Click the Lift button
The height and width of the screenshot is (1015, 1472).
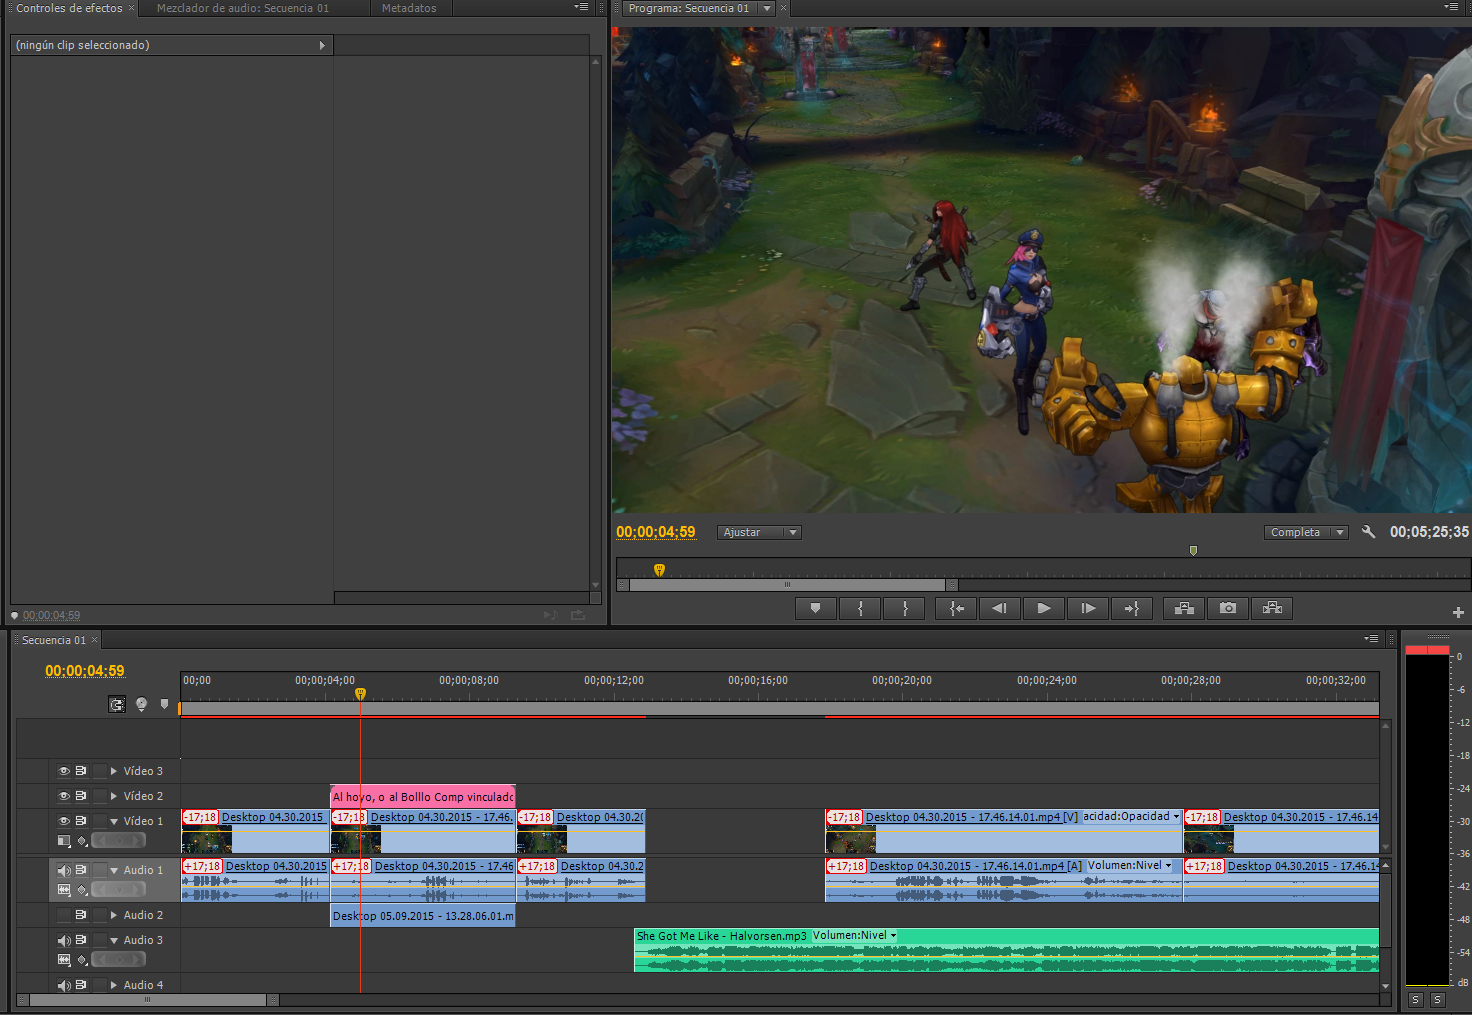(1184, 608)
